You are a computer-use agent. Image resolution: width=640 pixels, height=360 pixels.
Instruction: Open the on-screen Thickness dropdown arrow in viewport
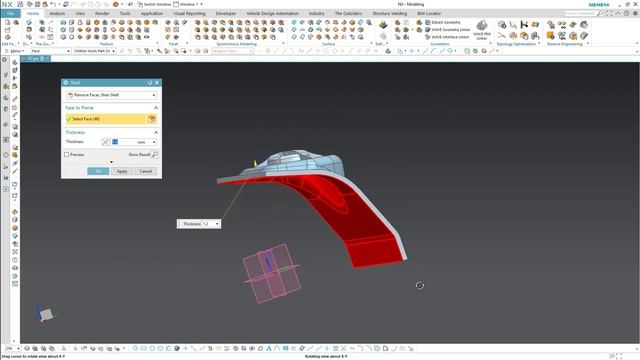[x=217, y=224]
